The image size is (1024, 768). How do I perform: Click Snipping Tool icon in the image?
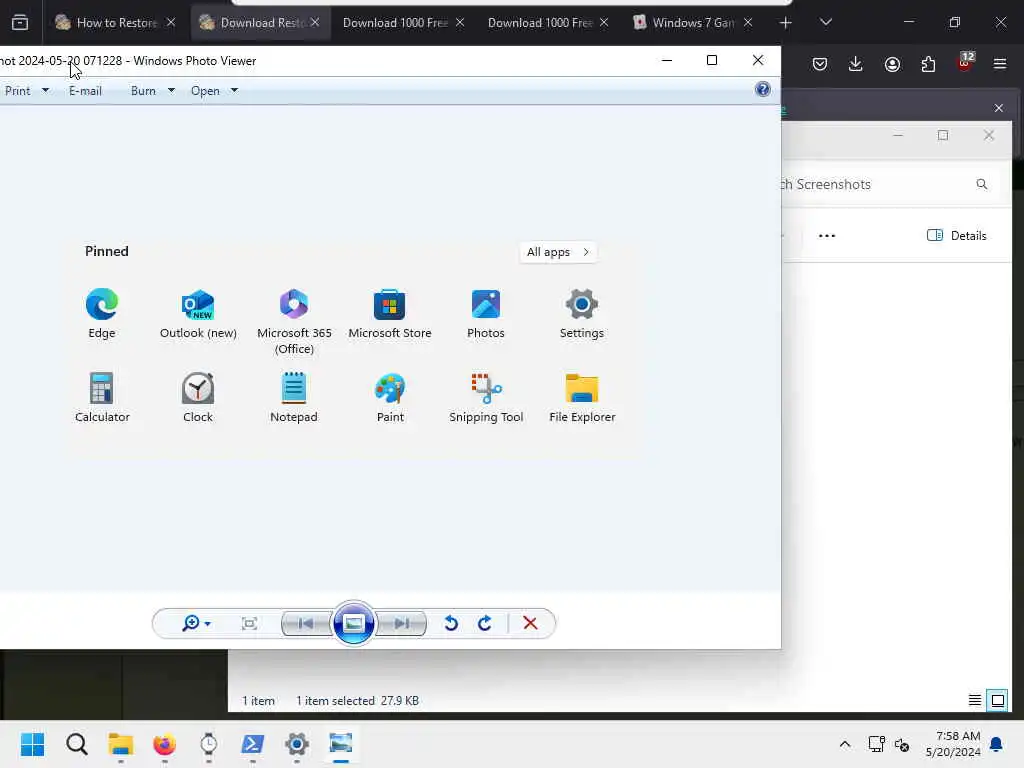(x=486, y=389)
